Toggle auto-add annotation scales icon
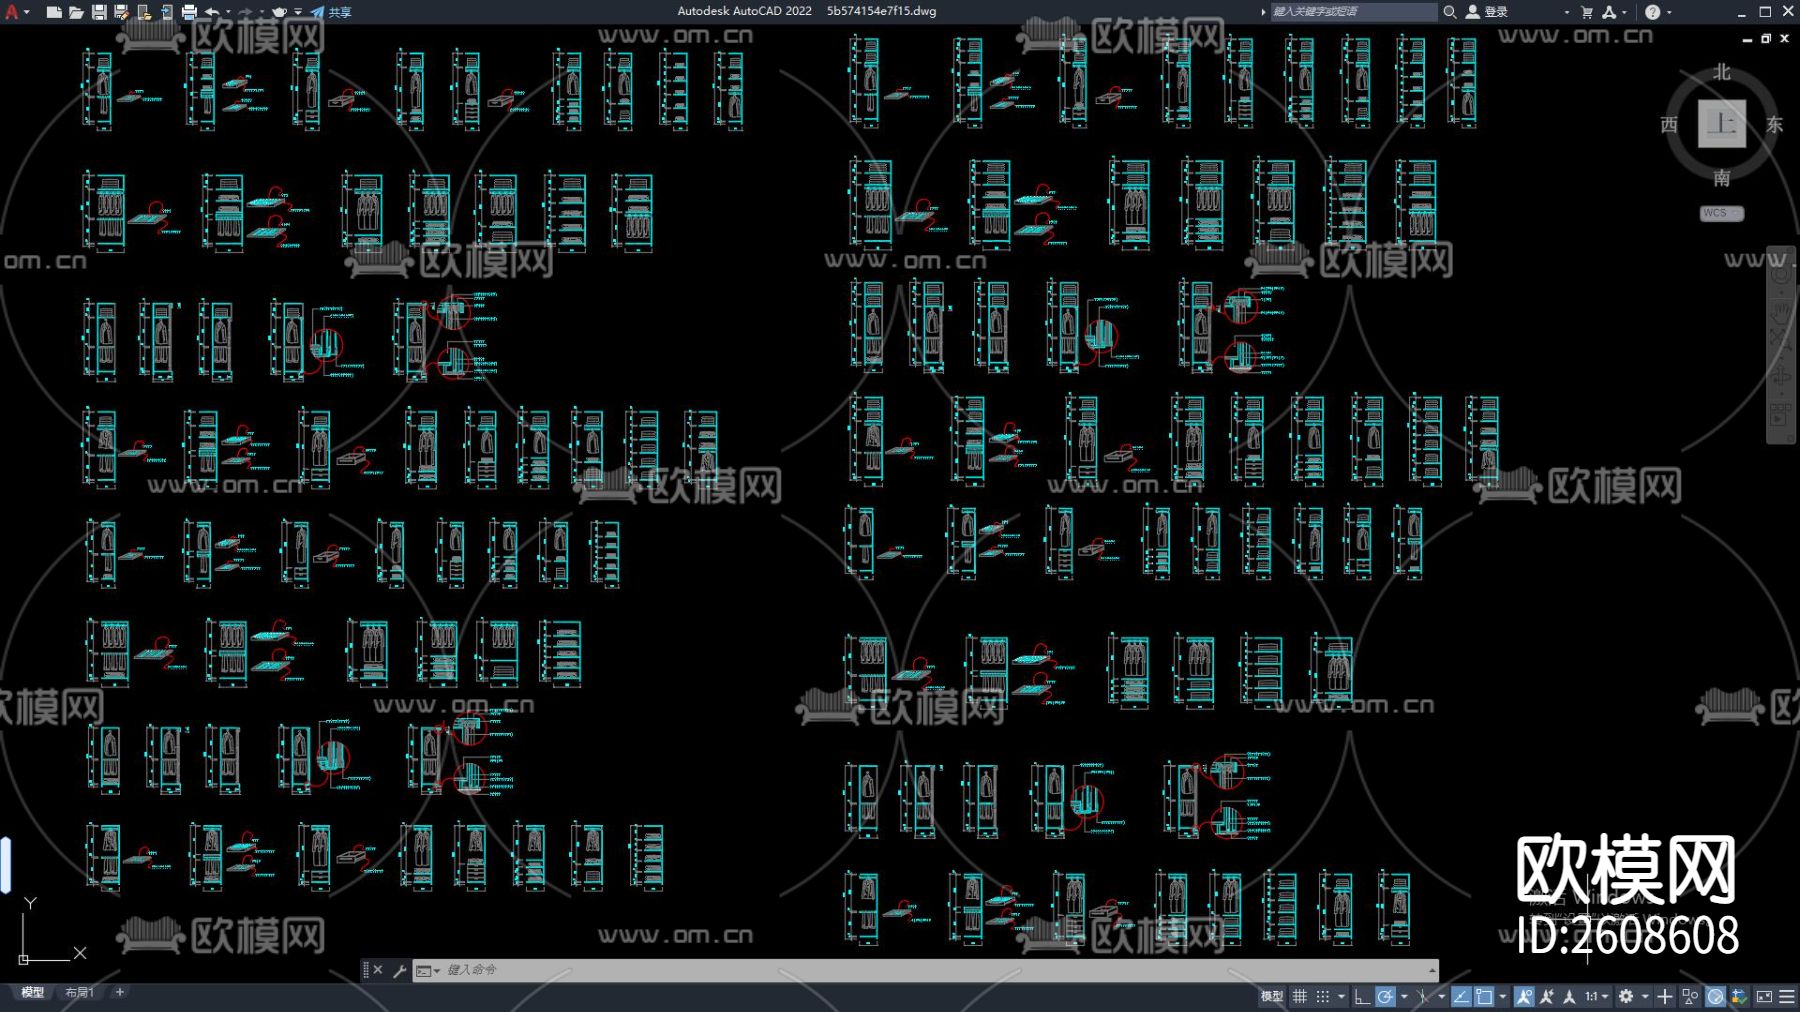Viewport: 1800px width, 1012px height. 1547,996
